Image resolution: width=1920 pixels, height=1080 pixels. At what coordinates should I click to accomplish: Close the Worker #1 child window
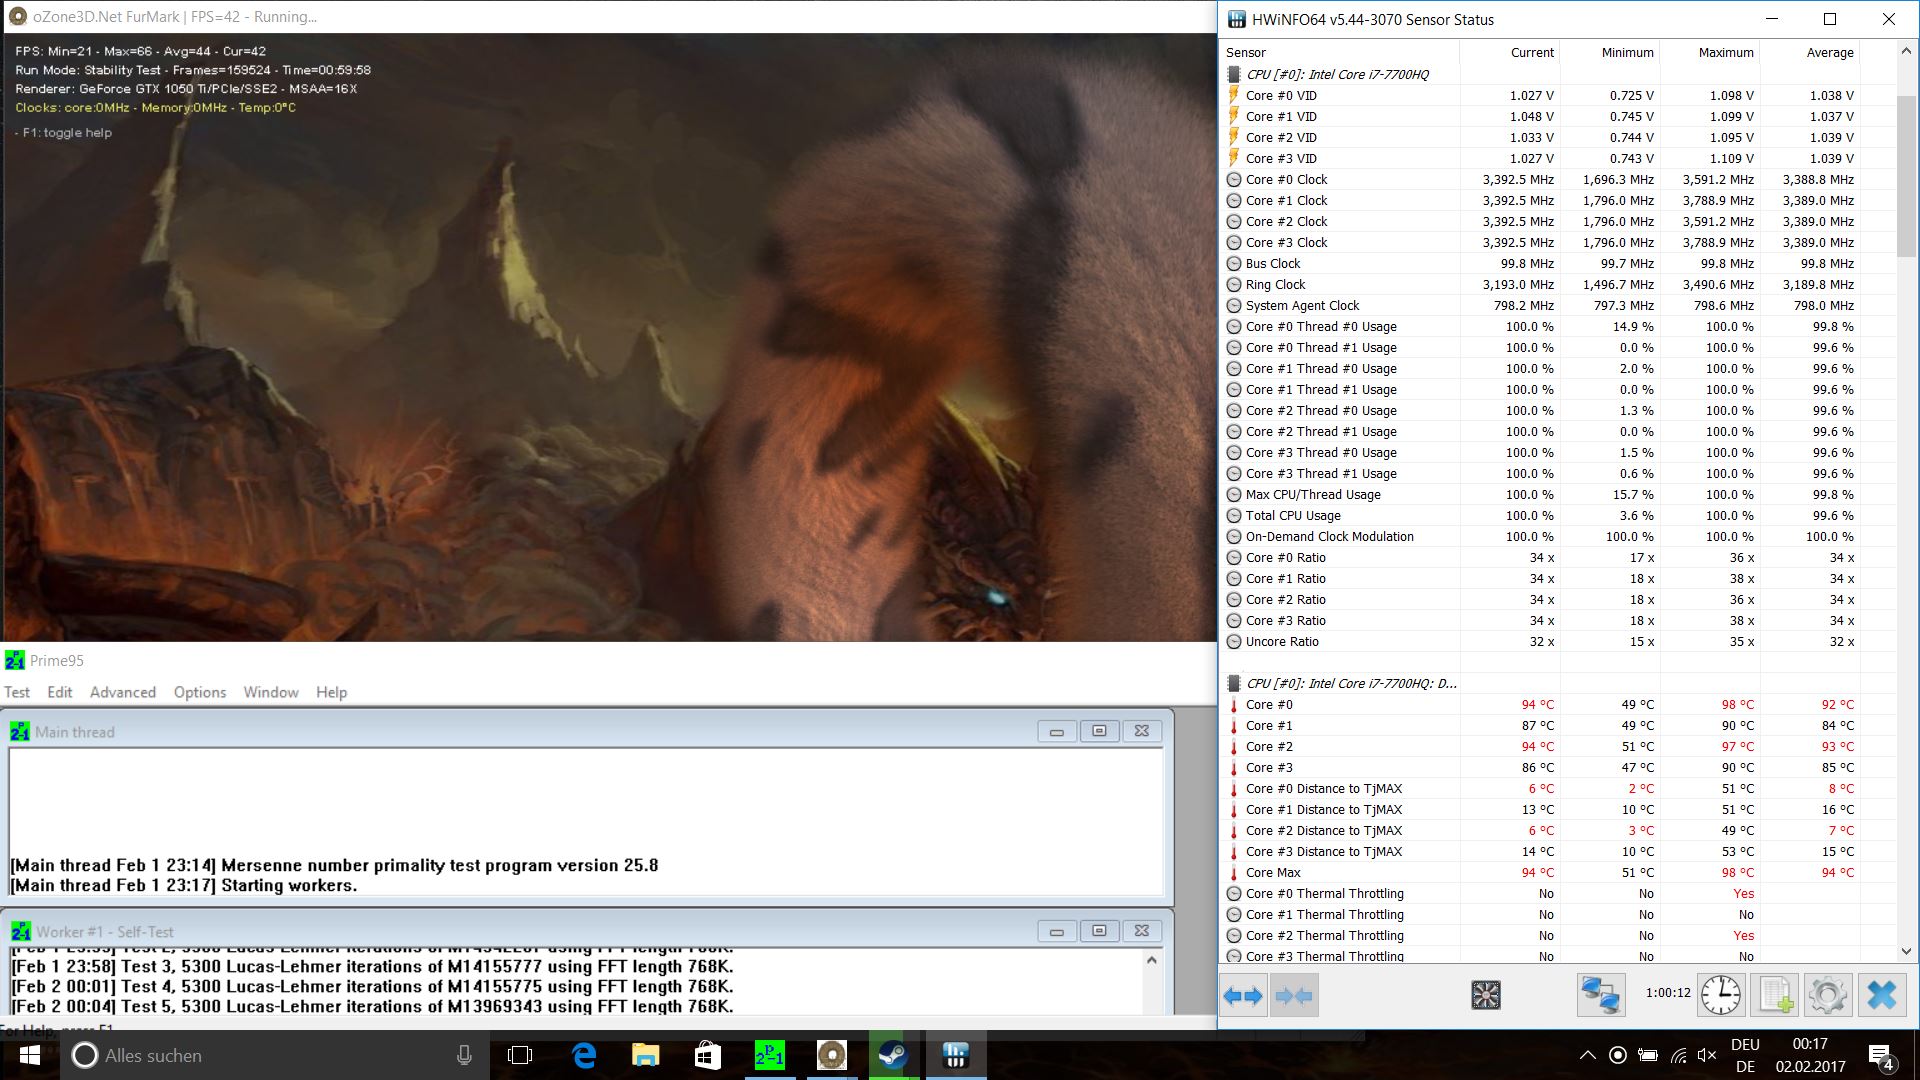pos(1142,931)
